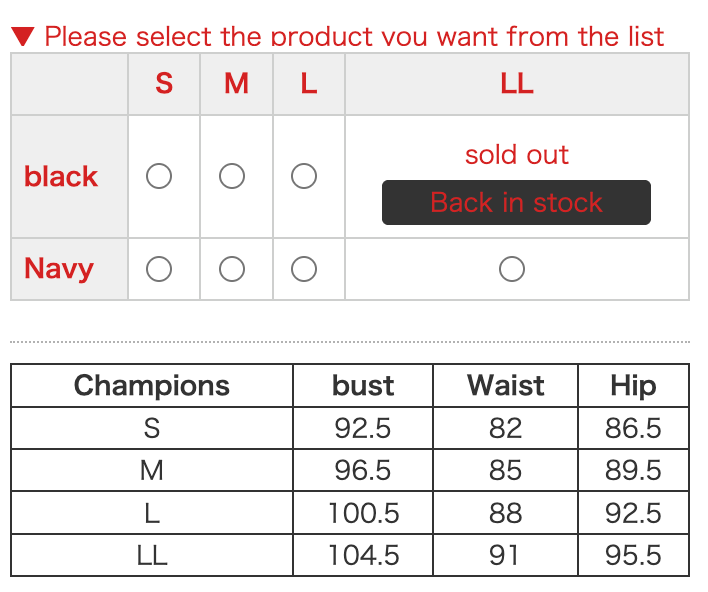Click the LL size column header

tap(517, 84)
